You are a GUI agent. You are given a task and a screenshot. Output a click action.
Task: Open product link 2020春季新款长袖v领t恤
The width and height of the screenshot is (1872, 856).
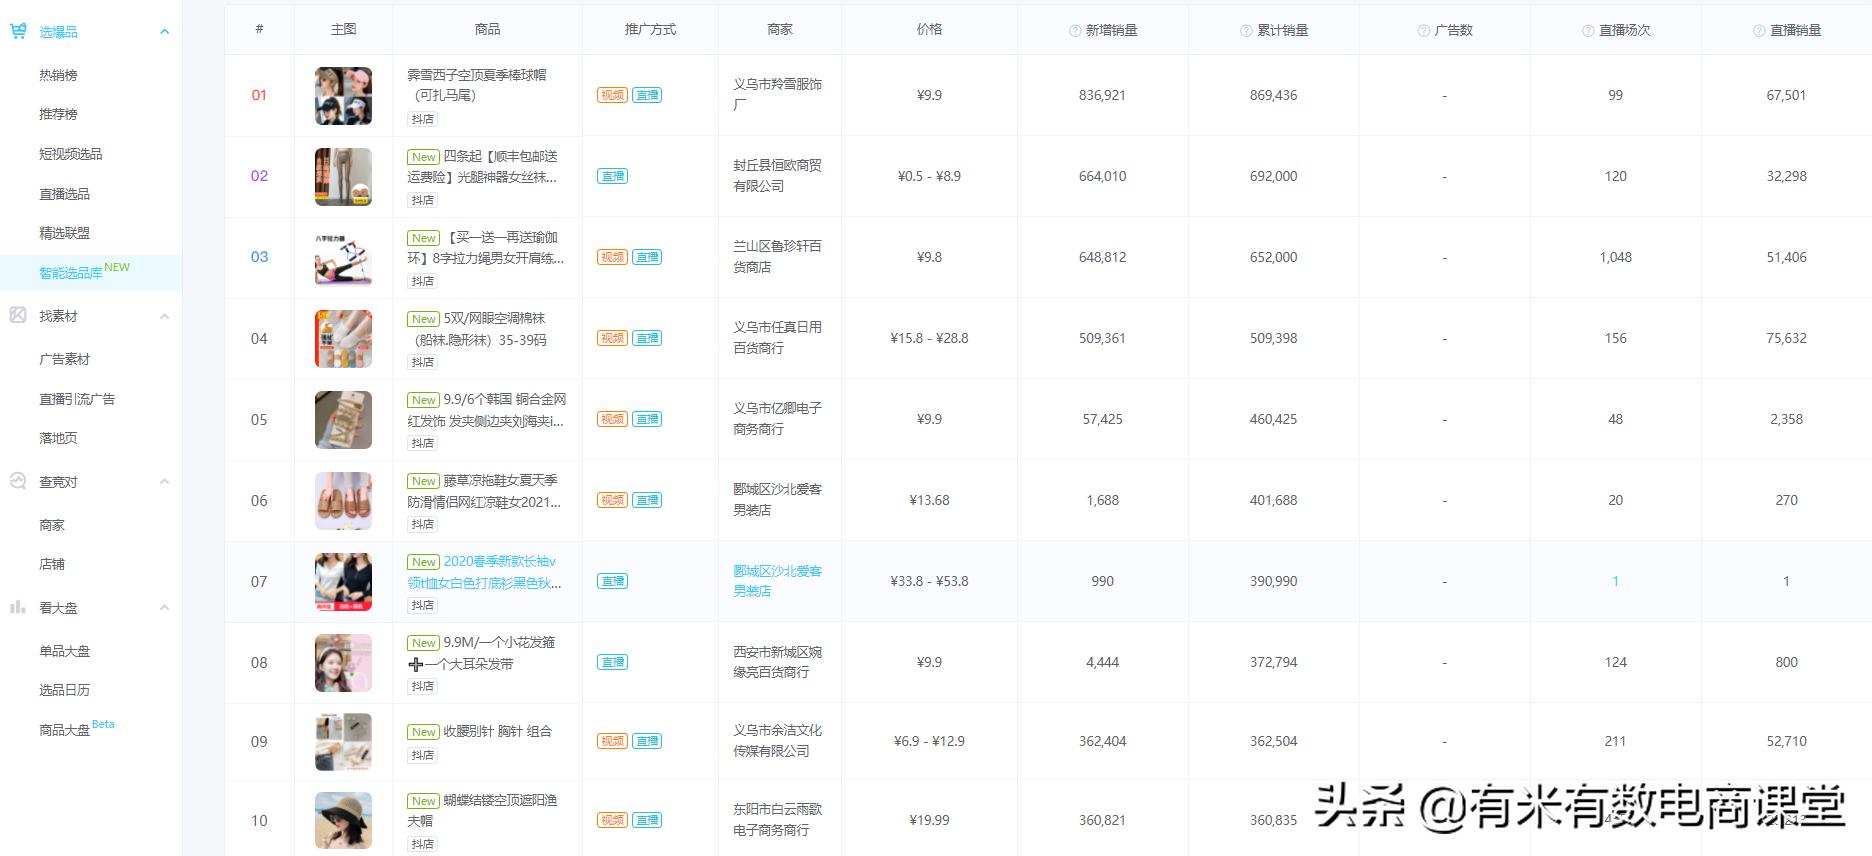coord(484,572)
